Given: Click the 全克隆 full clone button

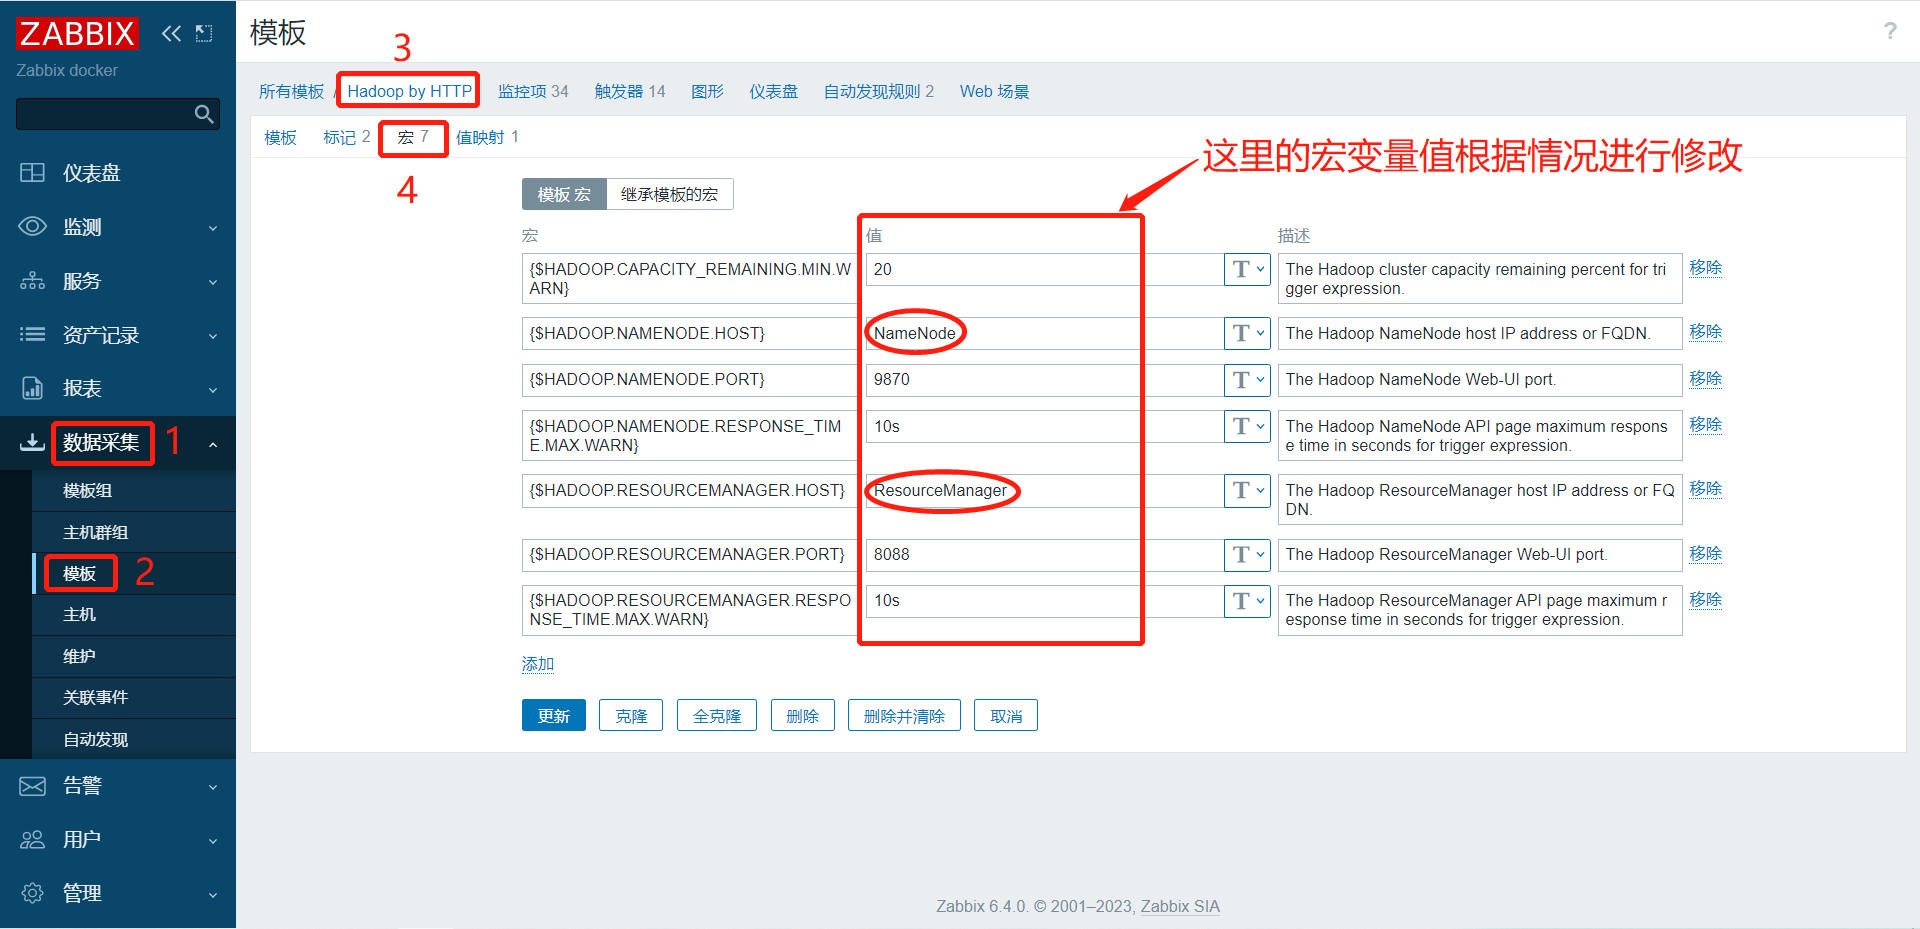Looking at the screenshot, I should pos(717,716).
